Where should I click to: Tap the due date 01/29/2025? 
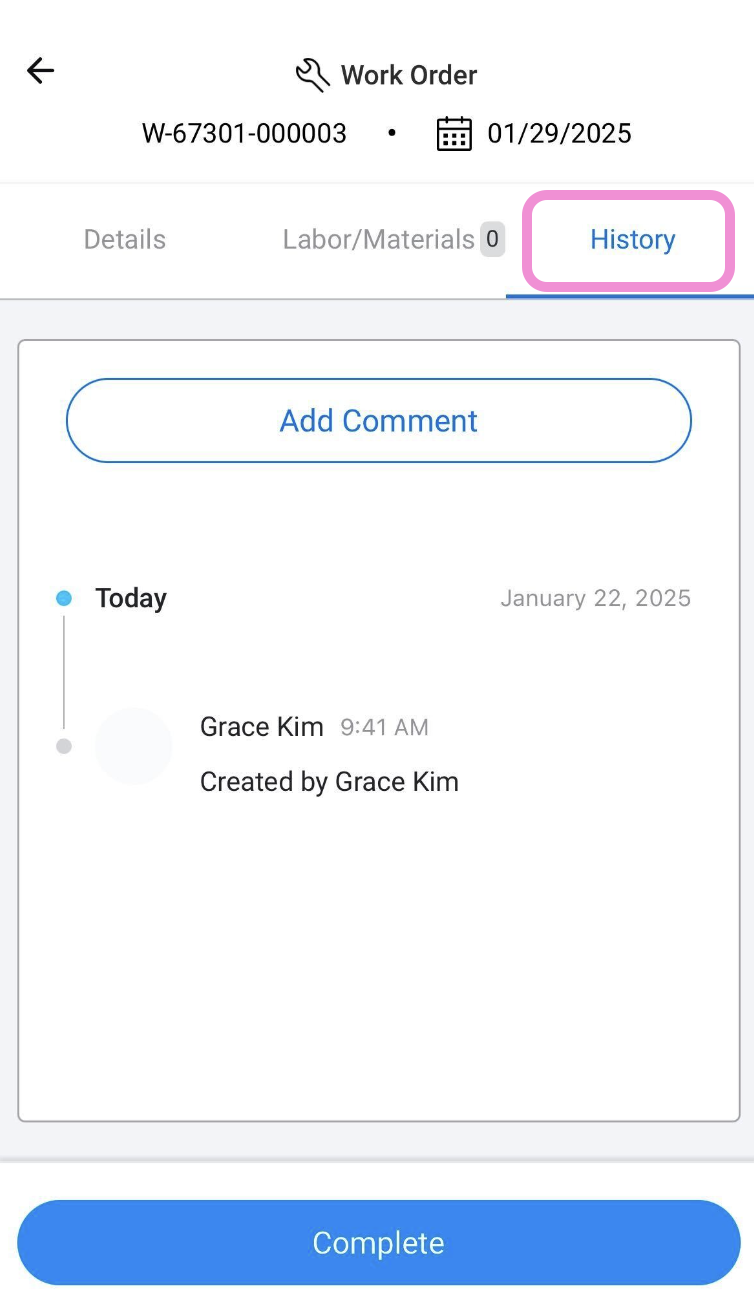(559, 134)
